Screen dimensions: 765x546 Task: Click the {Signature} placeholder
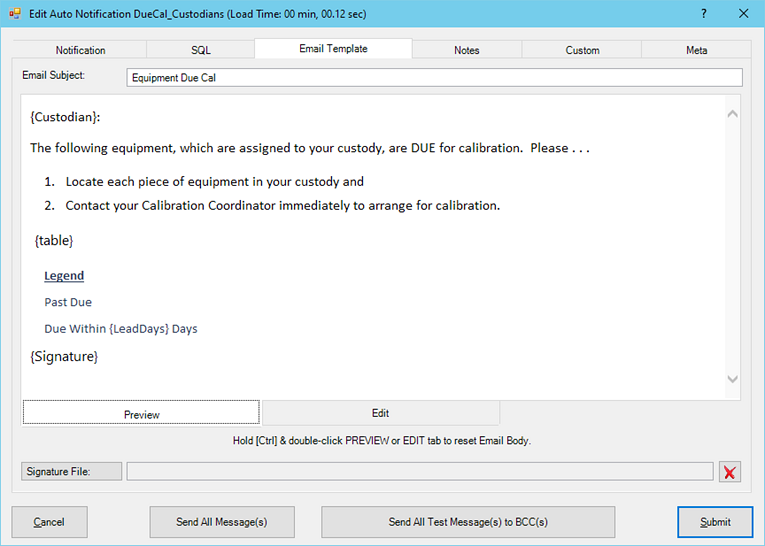coord(64,357)
